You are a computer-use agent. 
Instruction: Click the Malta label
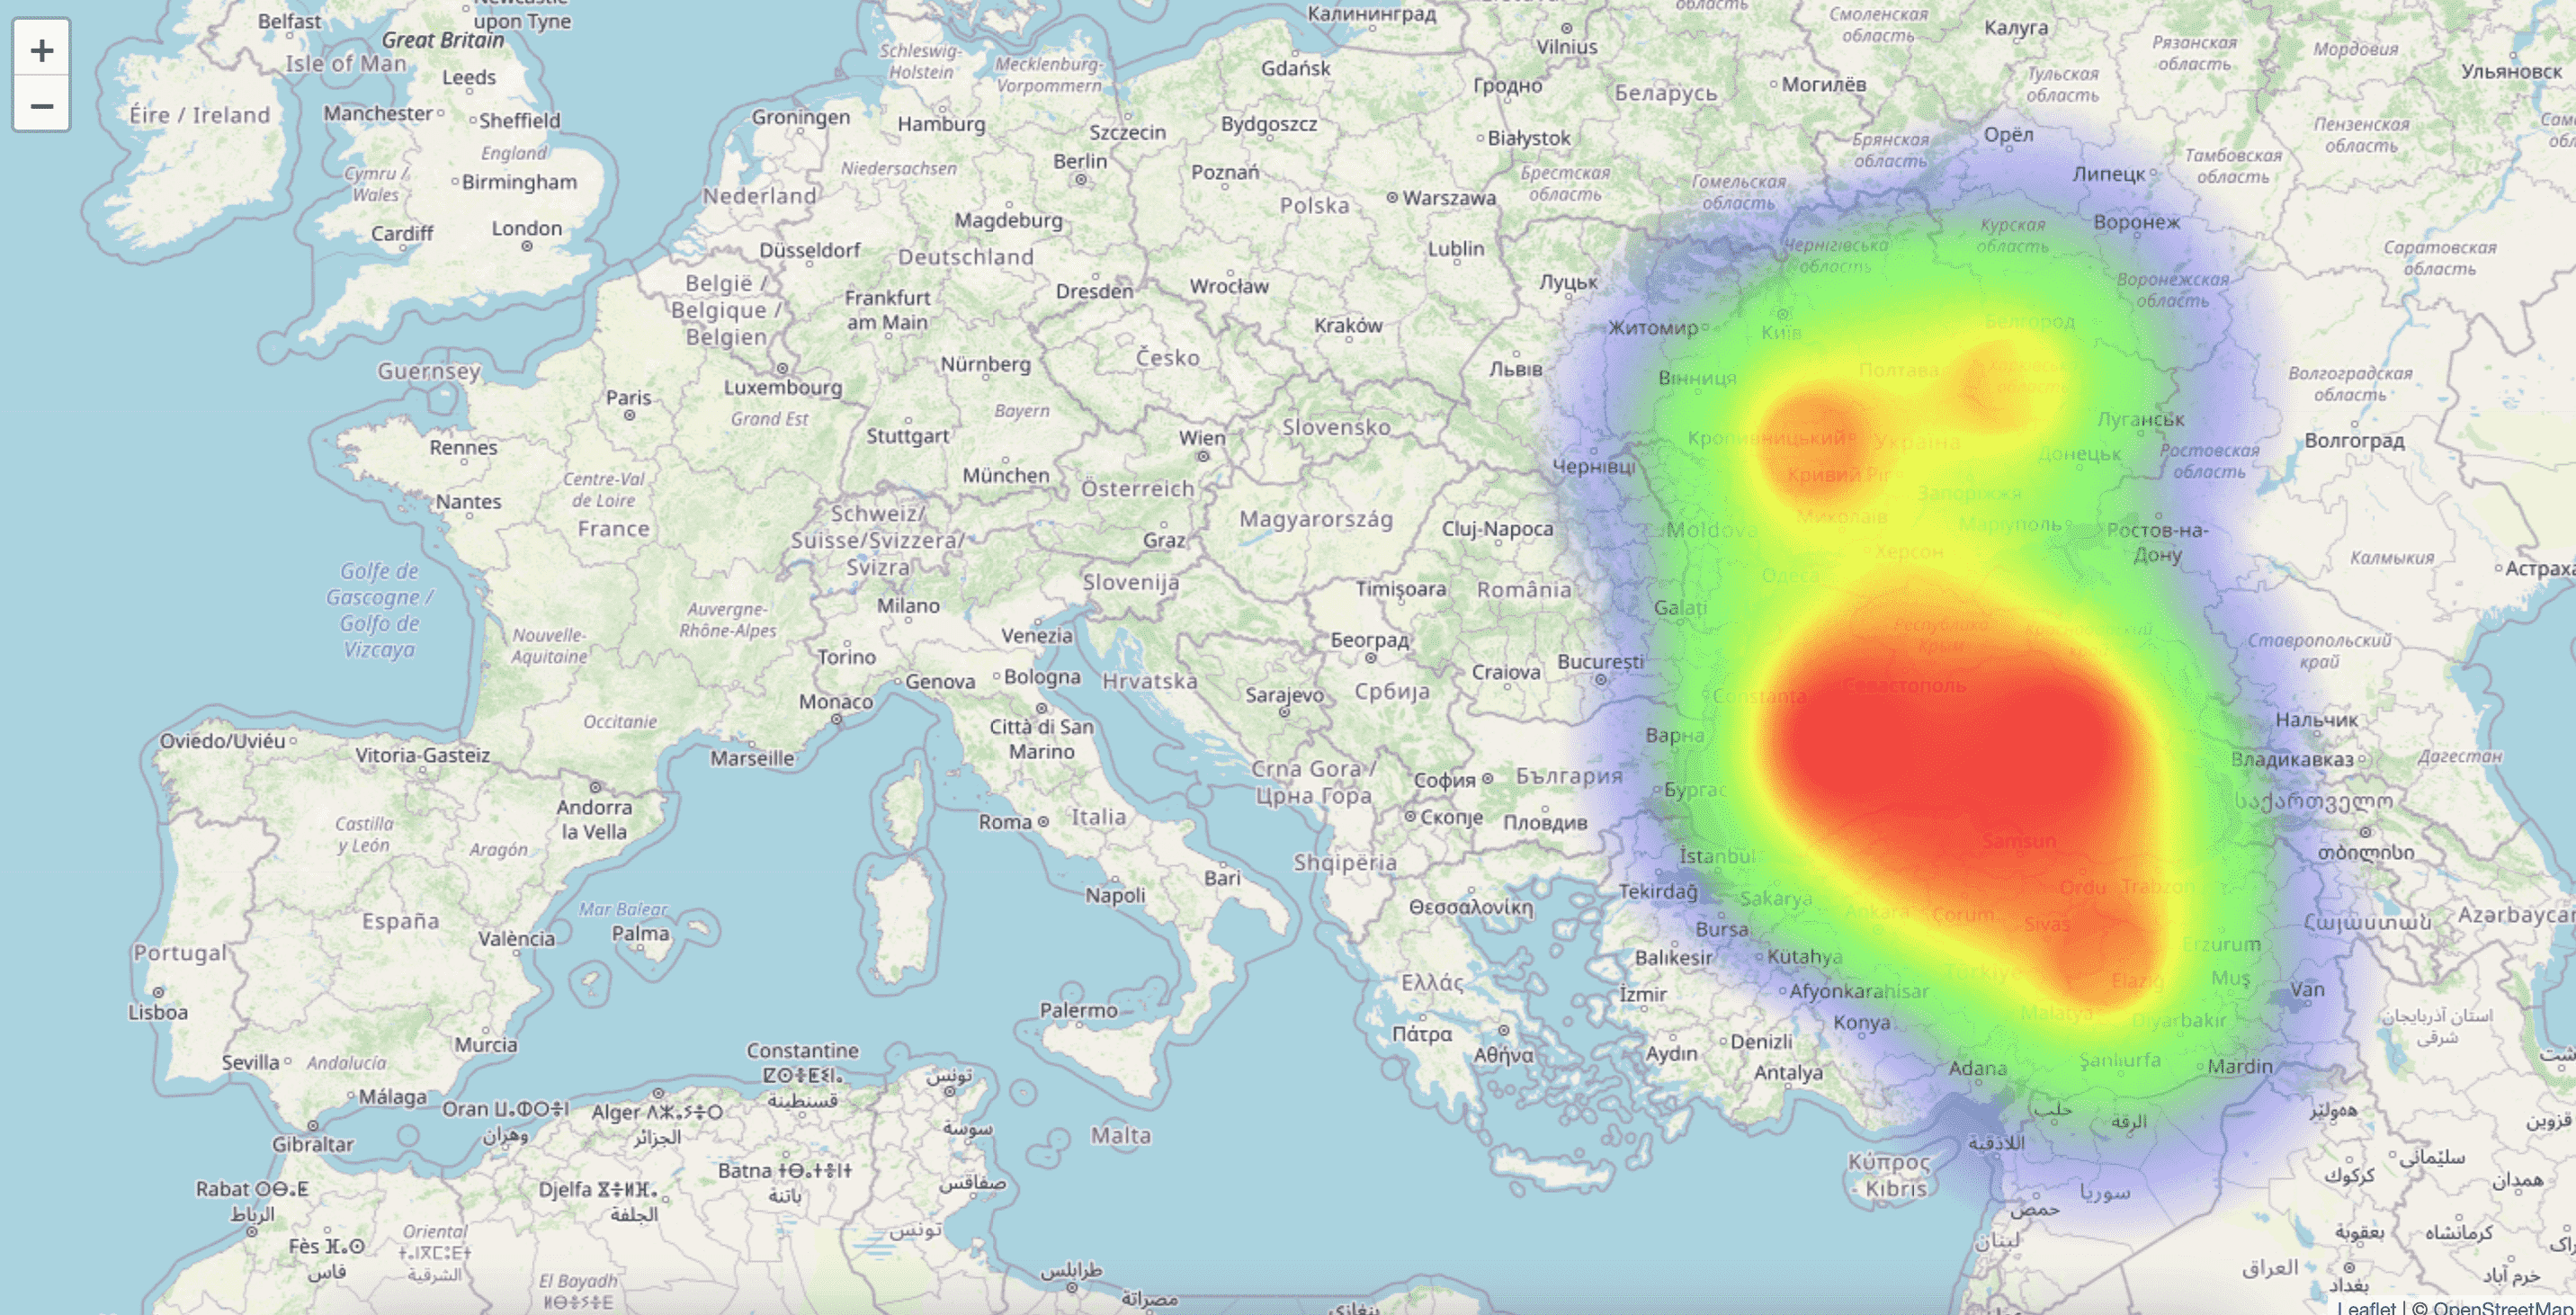[1120, 1135]
